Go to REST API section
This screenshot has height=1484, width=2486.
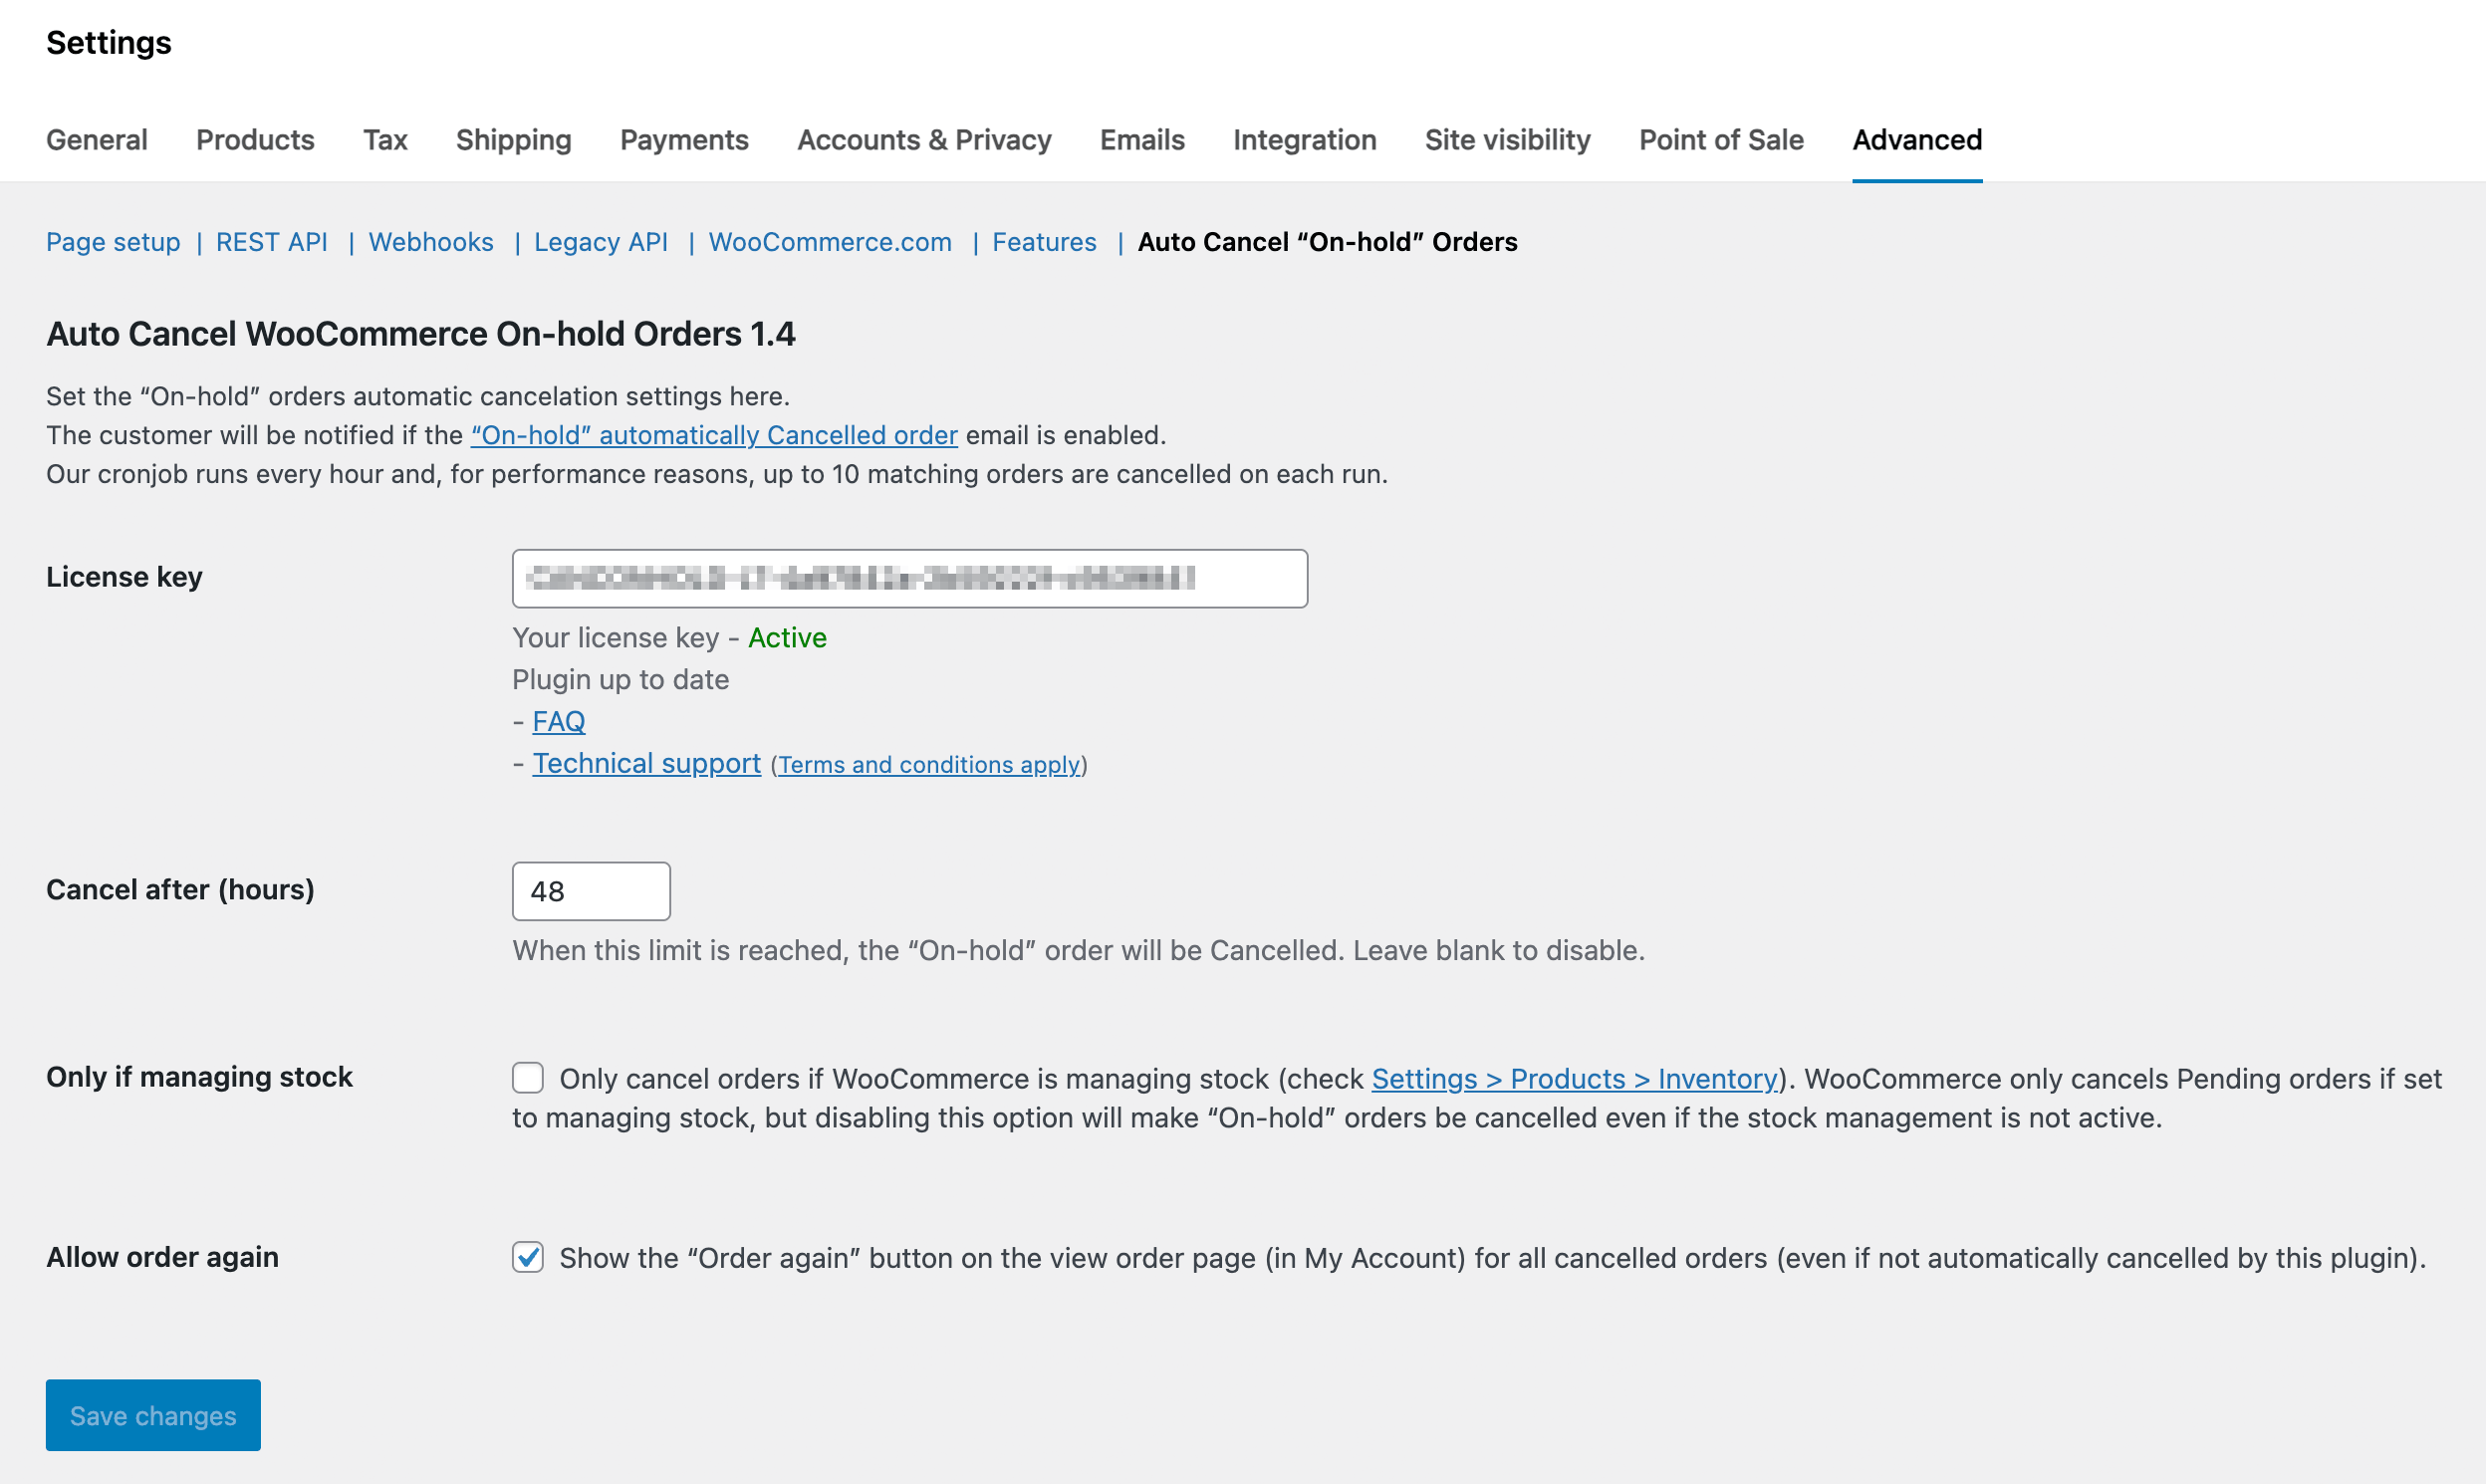click(272, 242)
